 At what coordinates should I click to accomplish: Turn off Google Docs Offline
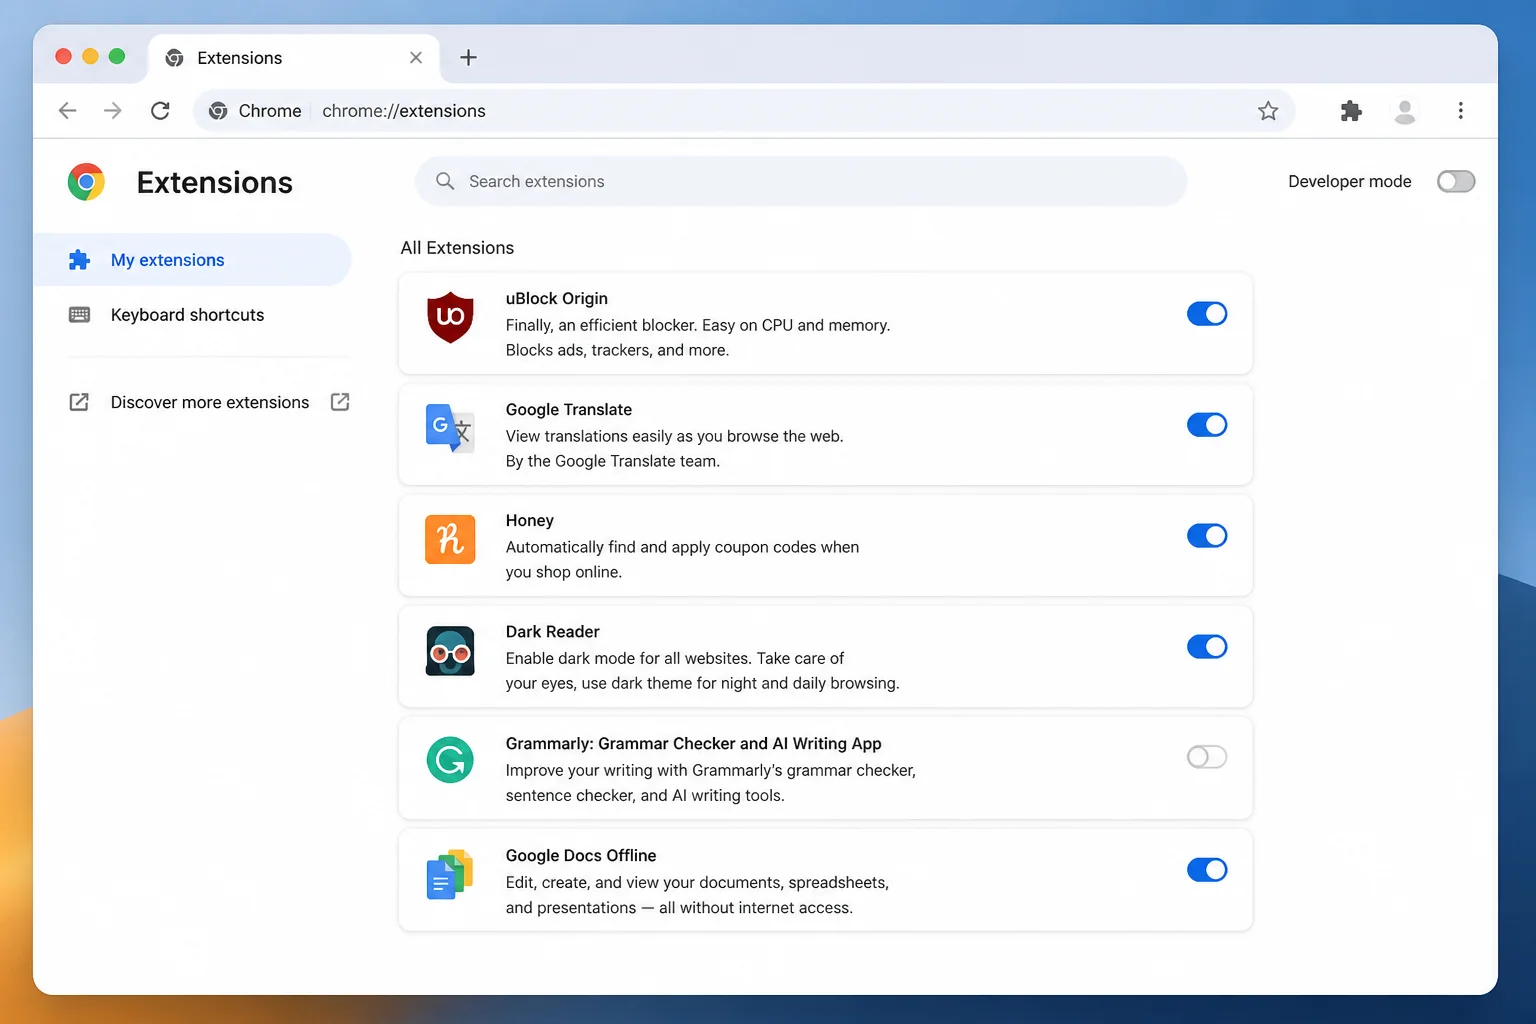pyautogui.click(x=1207, y=870)
